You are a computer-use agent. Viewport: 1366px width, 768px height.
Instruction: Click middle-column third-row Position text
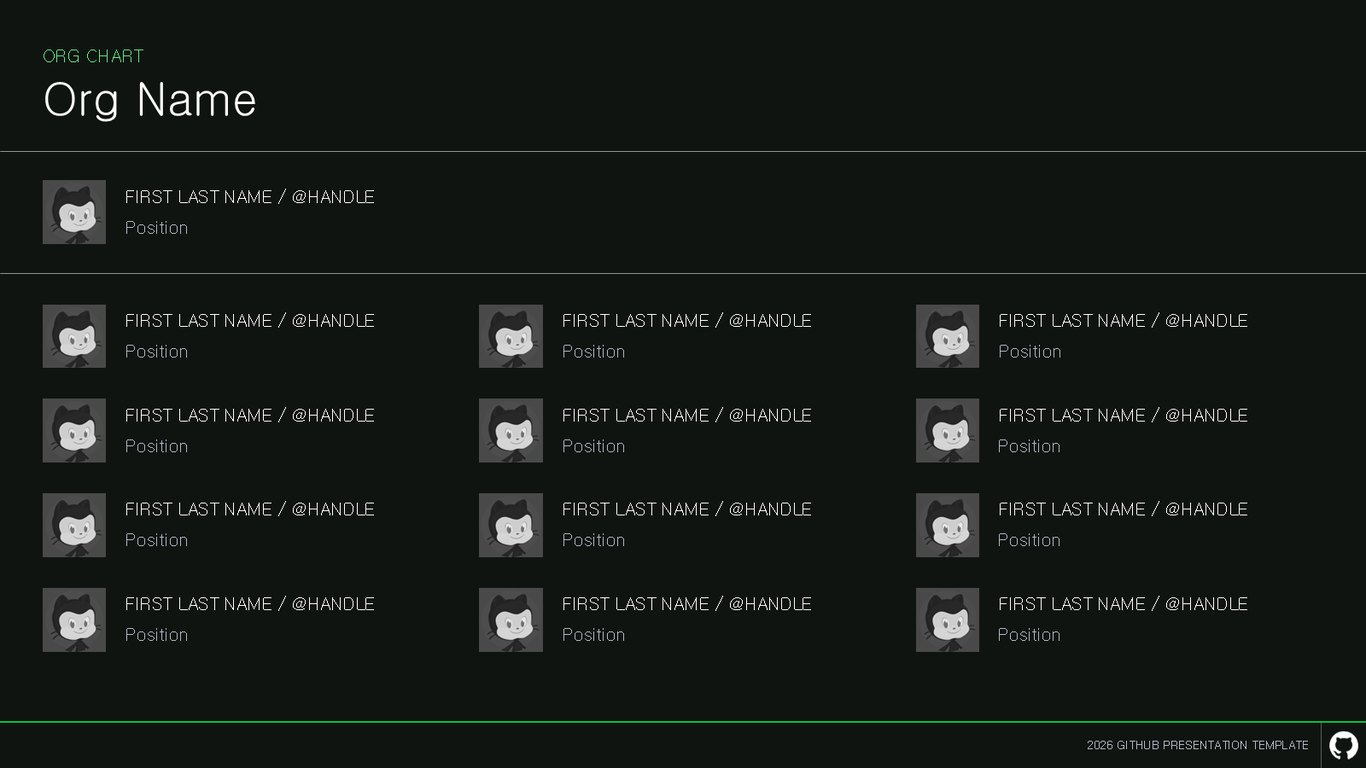pos(593,540)
